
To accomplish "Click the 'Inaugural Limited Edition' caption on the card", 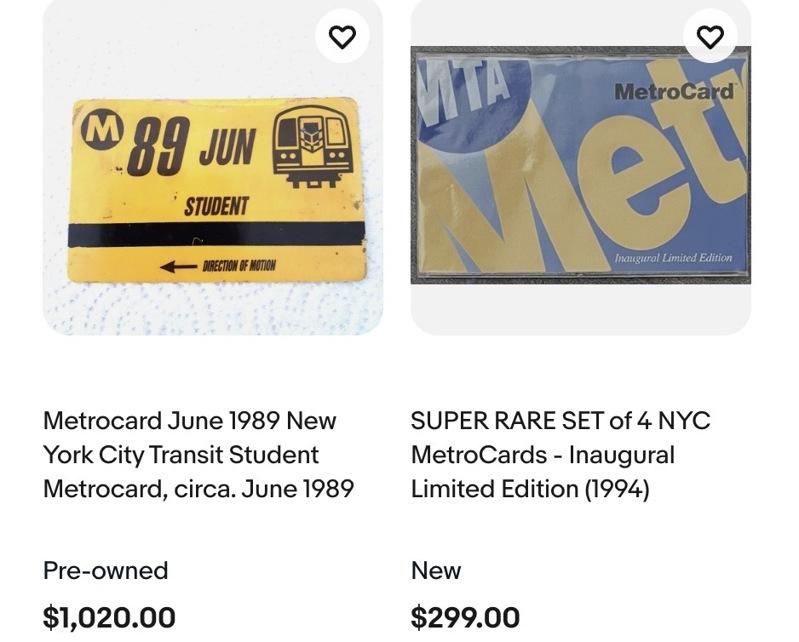I will [x=673, y=258].
